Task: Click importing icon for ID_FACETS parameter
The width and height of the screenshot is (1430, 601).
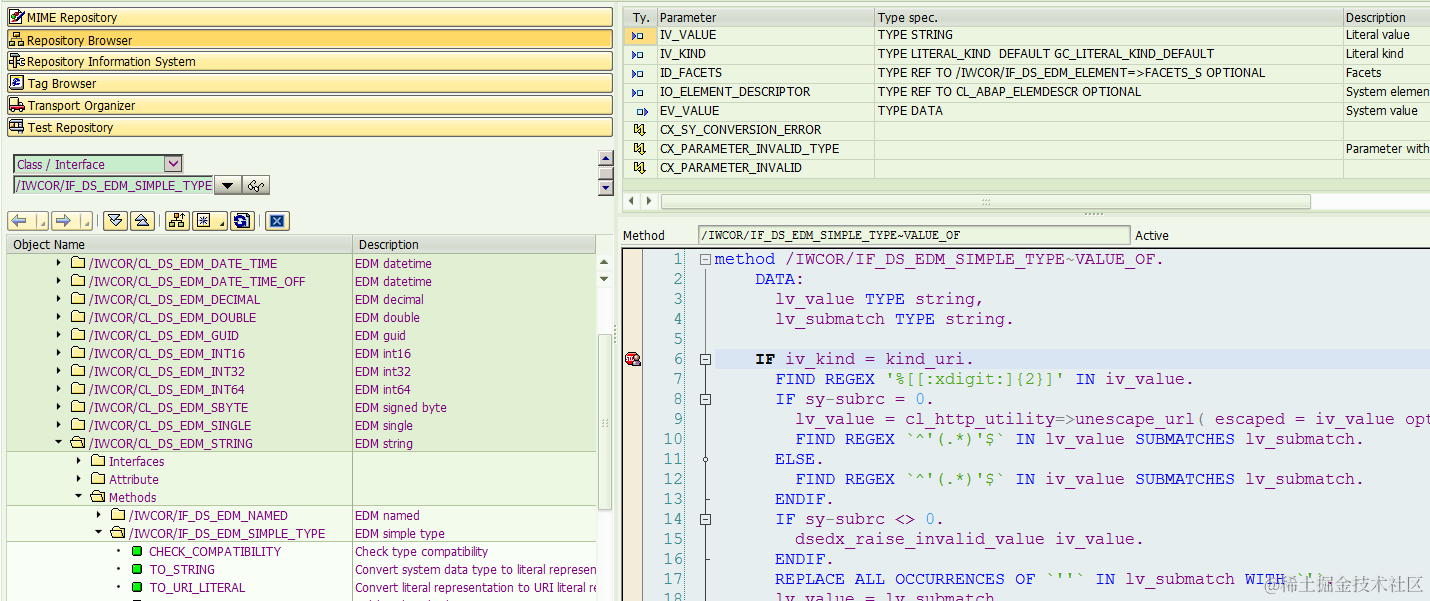Action: click(638, 73)
